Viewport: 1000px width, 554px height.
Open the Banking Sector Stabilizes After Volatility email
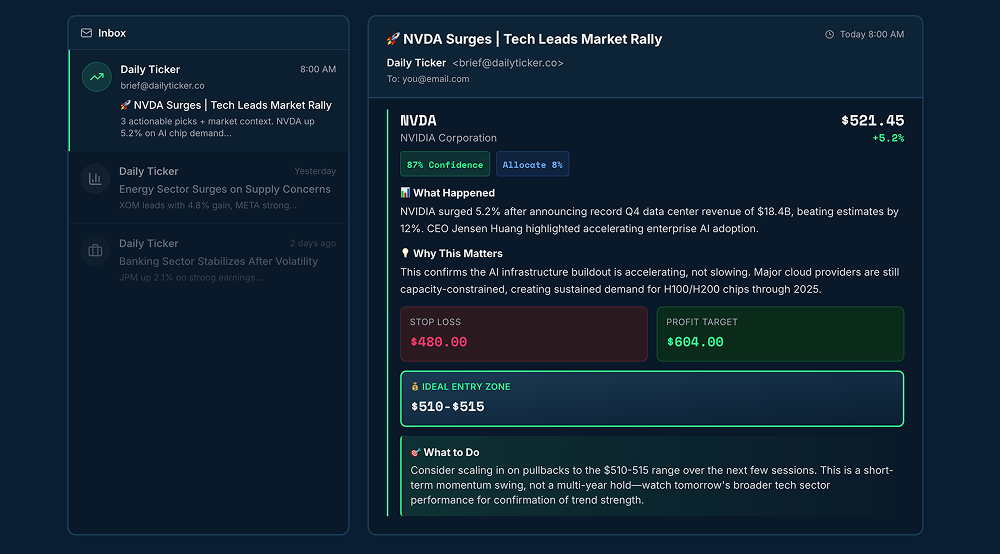[209, 259]
